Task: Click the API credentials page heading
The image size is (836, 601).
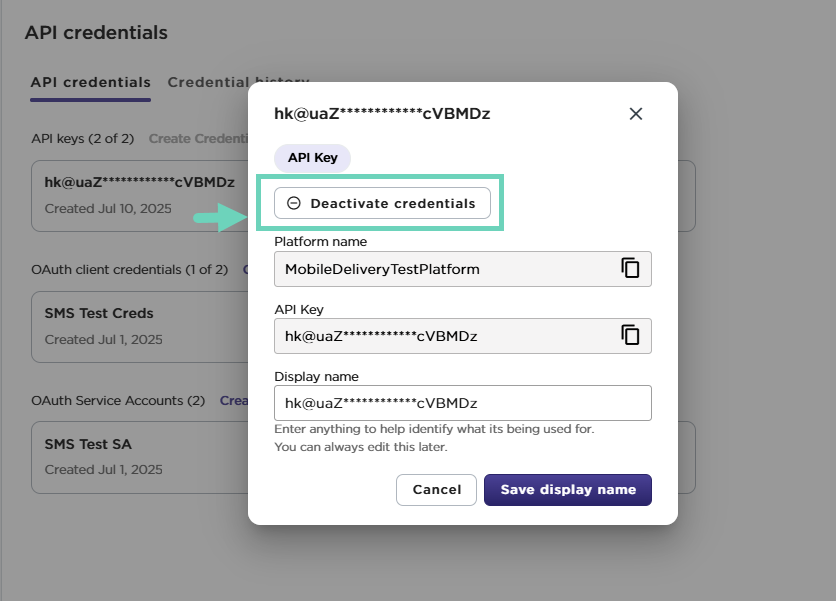Action: coord(97,33)
